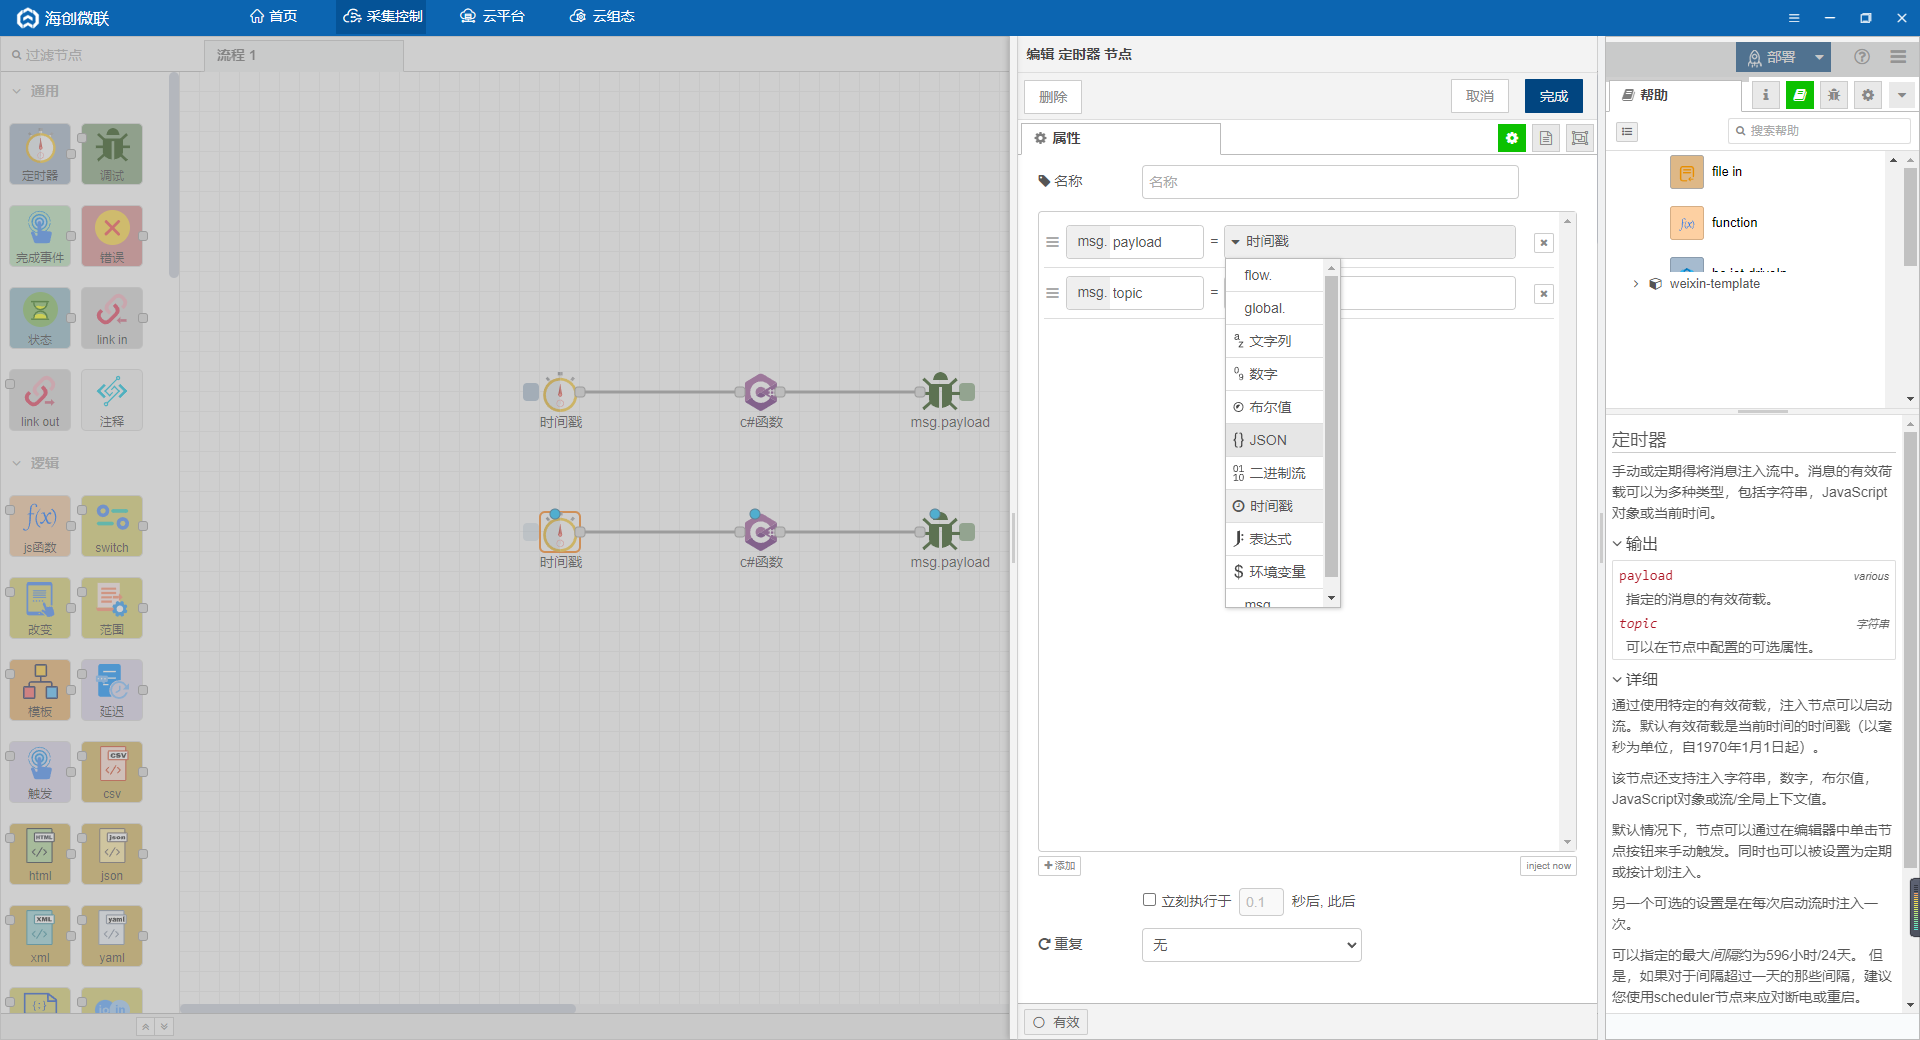The image size is (1920, 1040).
Task: Open the sidebar tabs dropdown arrow
Action: coord(1902,95)
